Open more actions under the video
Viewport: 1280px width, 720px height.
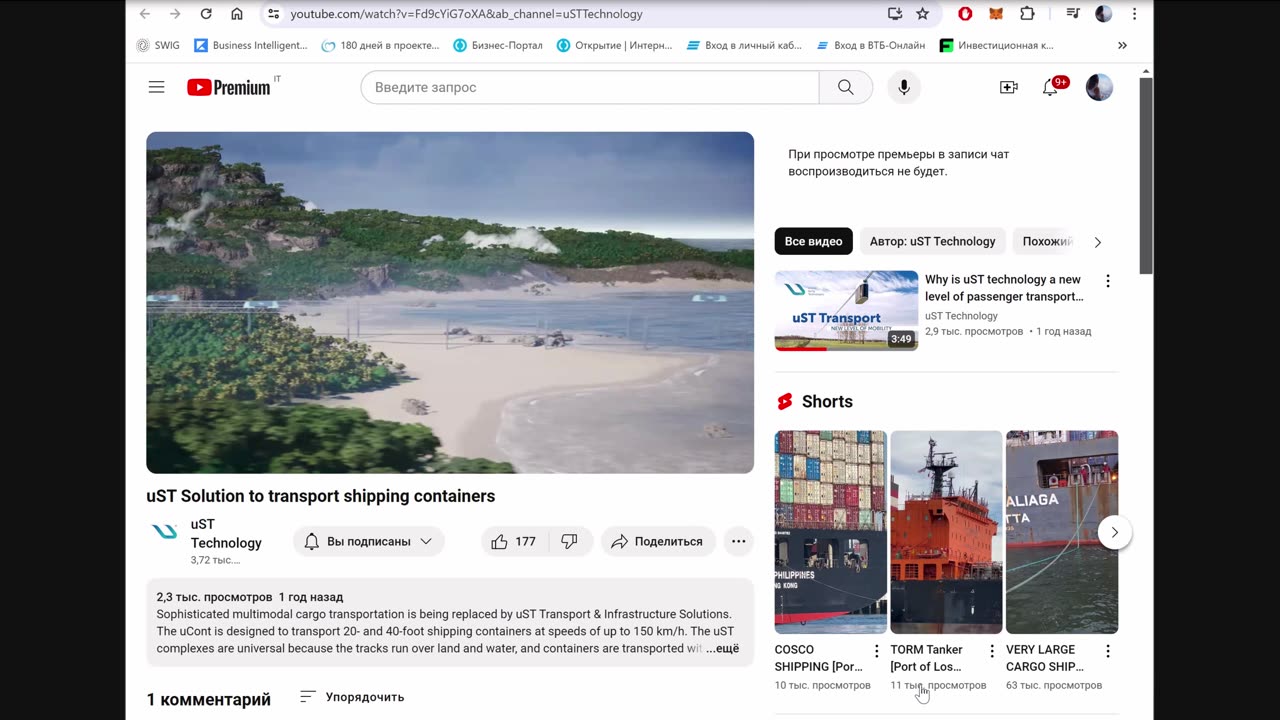click(738, 541)
